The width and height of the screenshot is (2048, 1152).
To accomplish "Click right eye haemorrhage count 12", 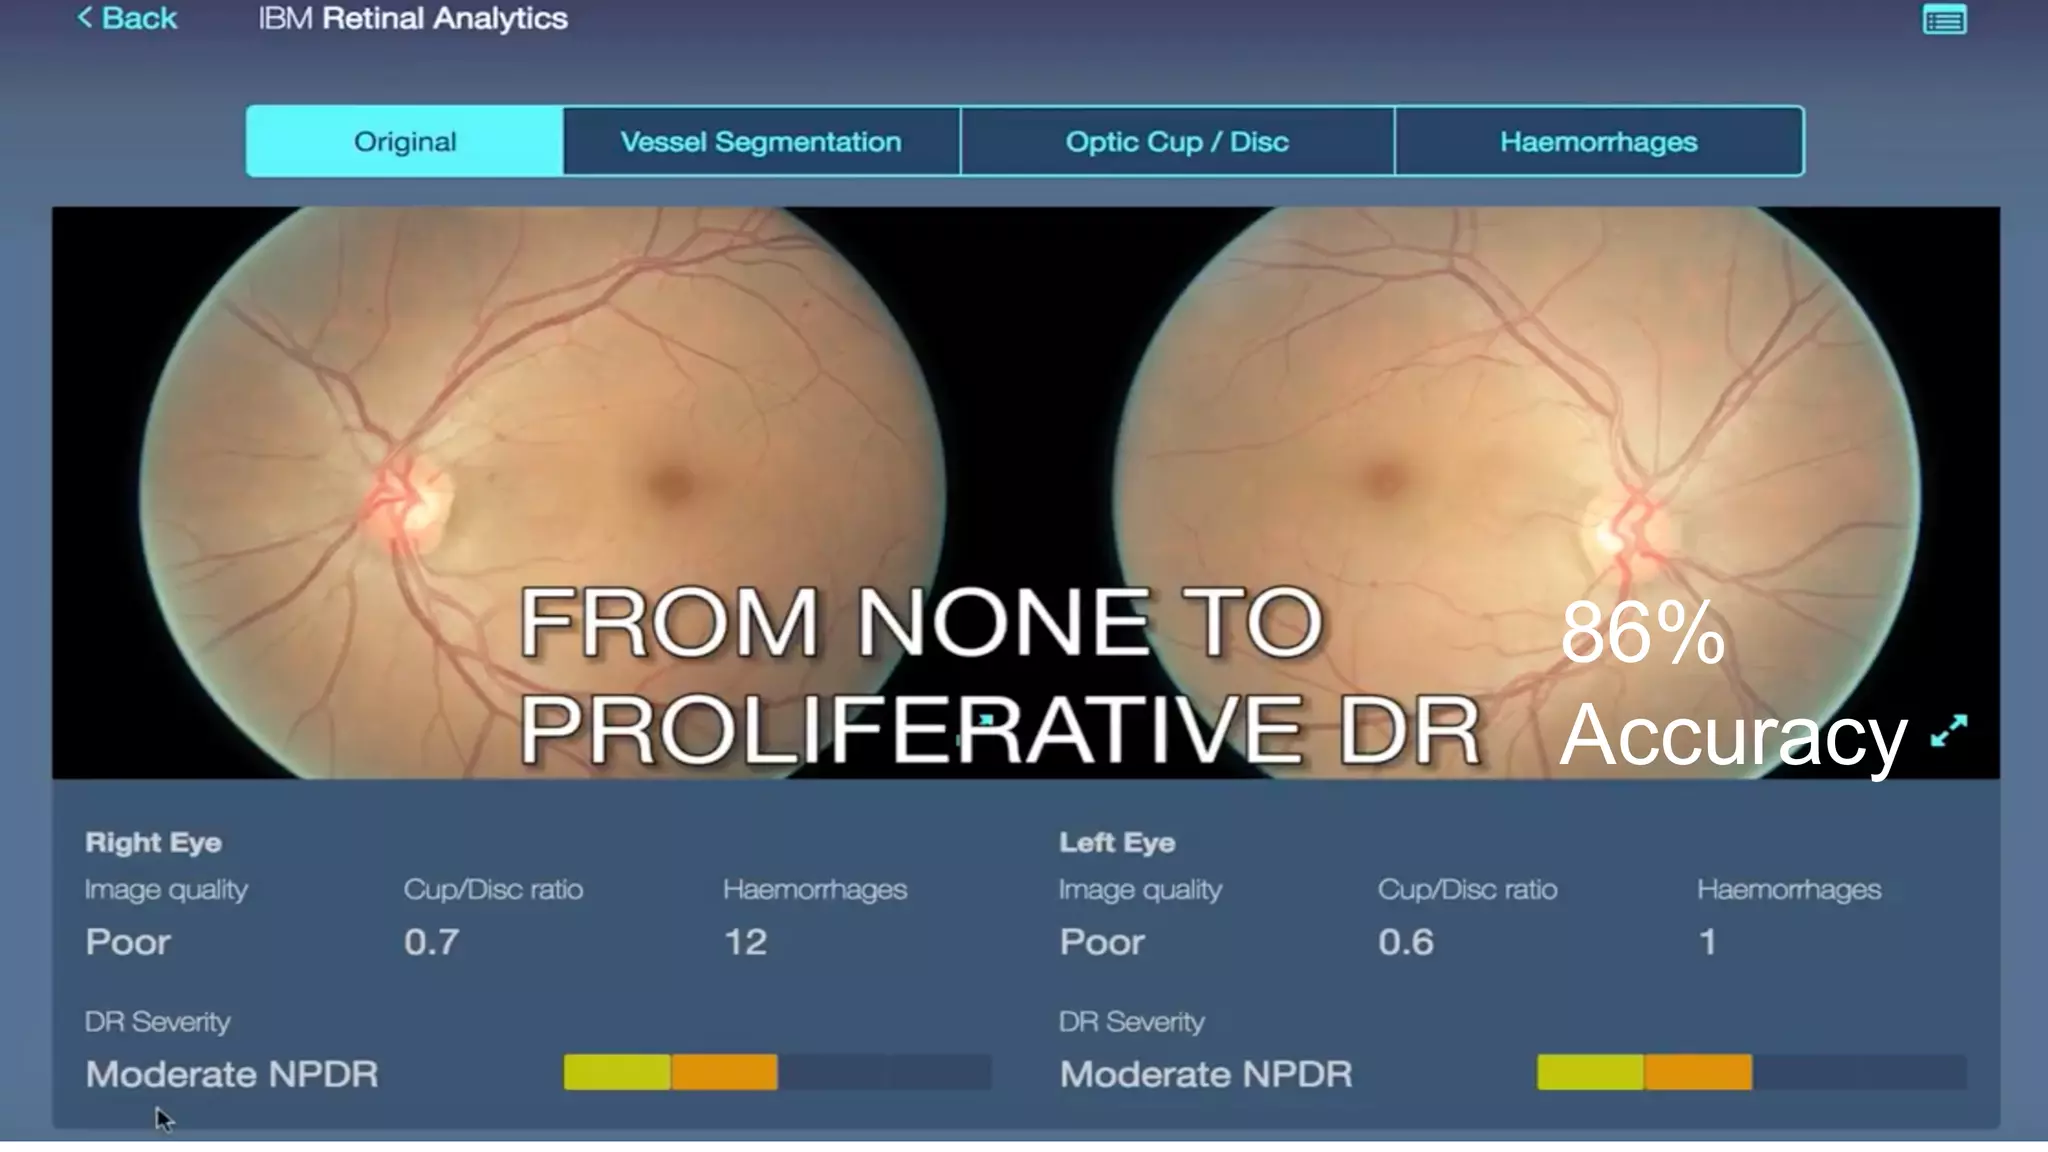I will [745, 942].
